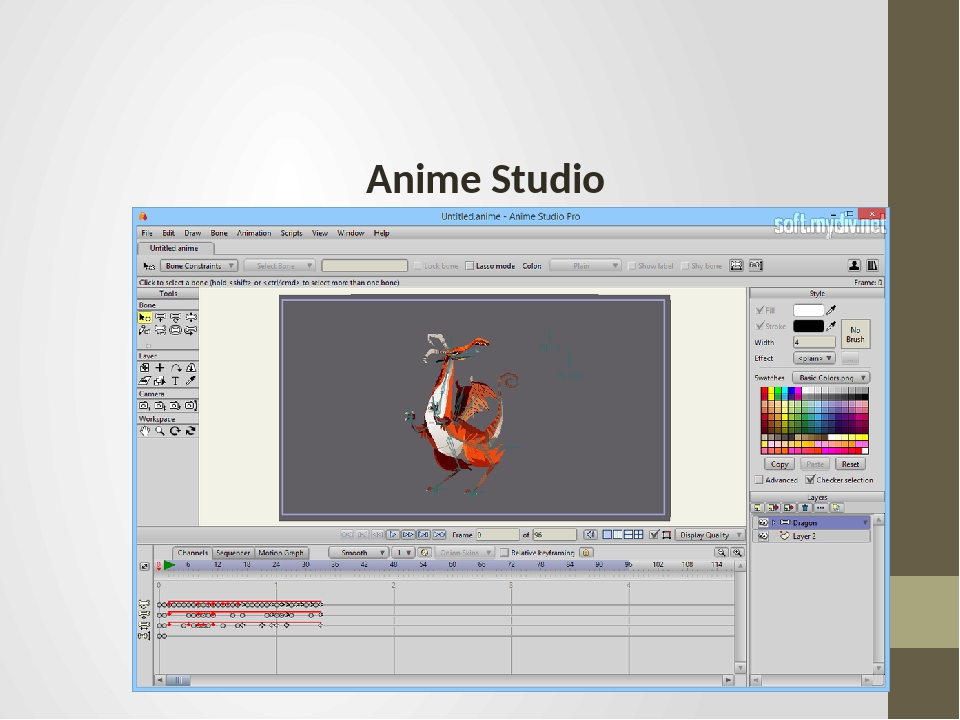Click the stroke Width input field
The width and height of the screenshot is (960, 720).
[x=814, y=342]
